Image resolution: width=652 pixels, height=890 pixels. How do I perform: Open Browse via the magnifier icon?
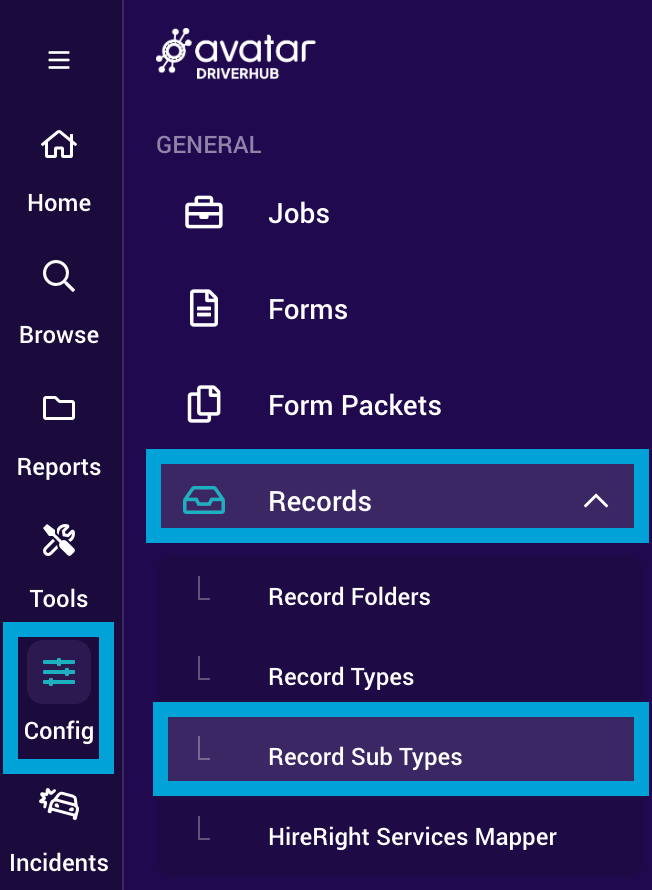59,276
